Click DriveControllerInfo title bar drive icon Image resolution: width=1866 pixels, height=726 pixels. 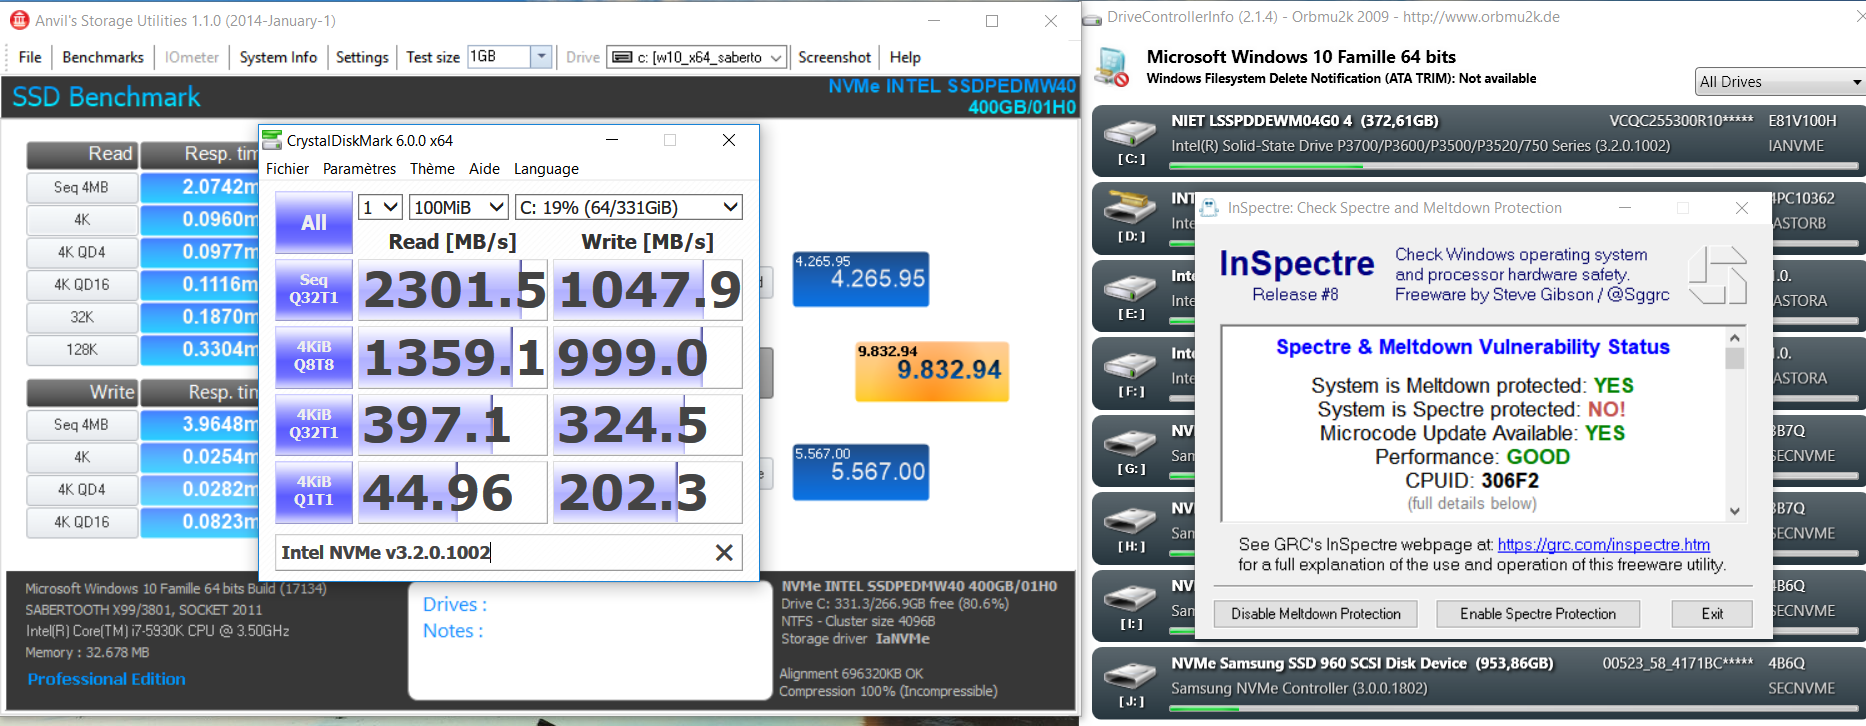[x=1092, y=18]
